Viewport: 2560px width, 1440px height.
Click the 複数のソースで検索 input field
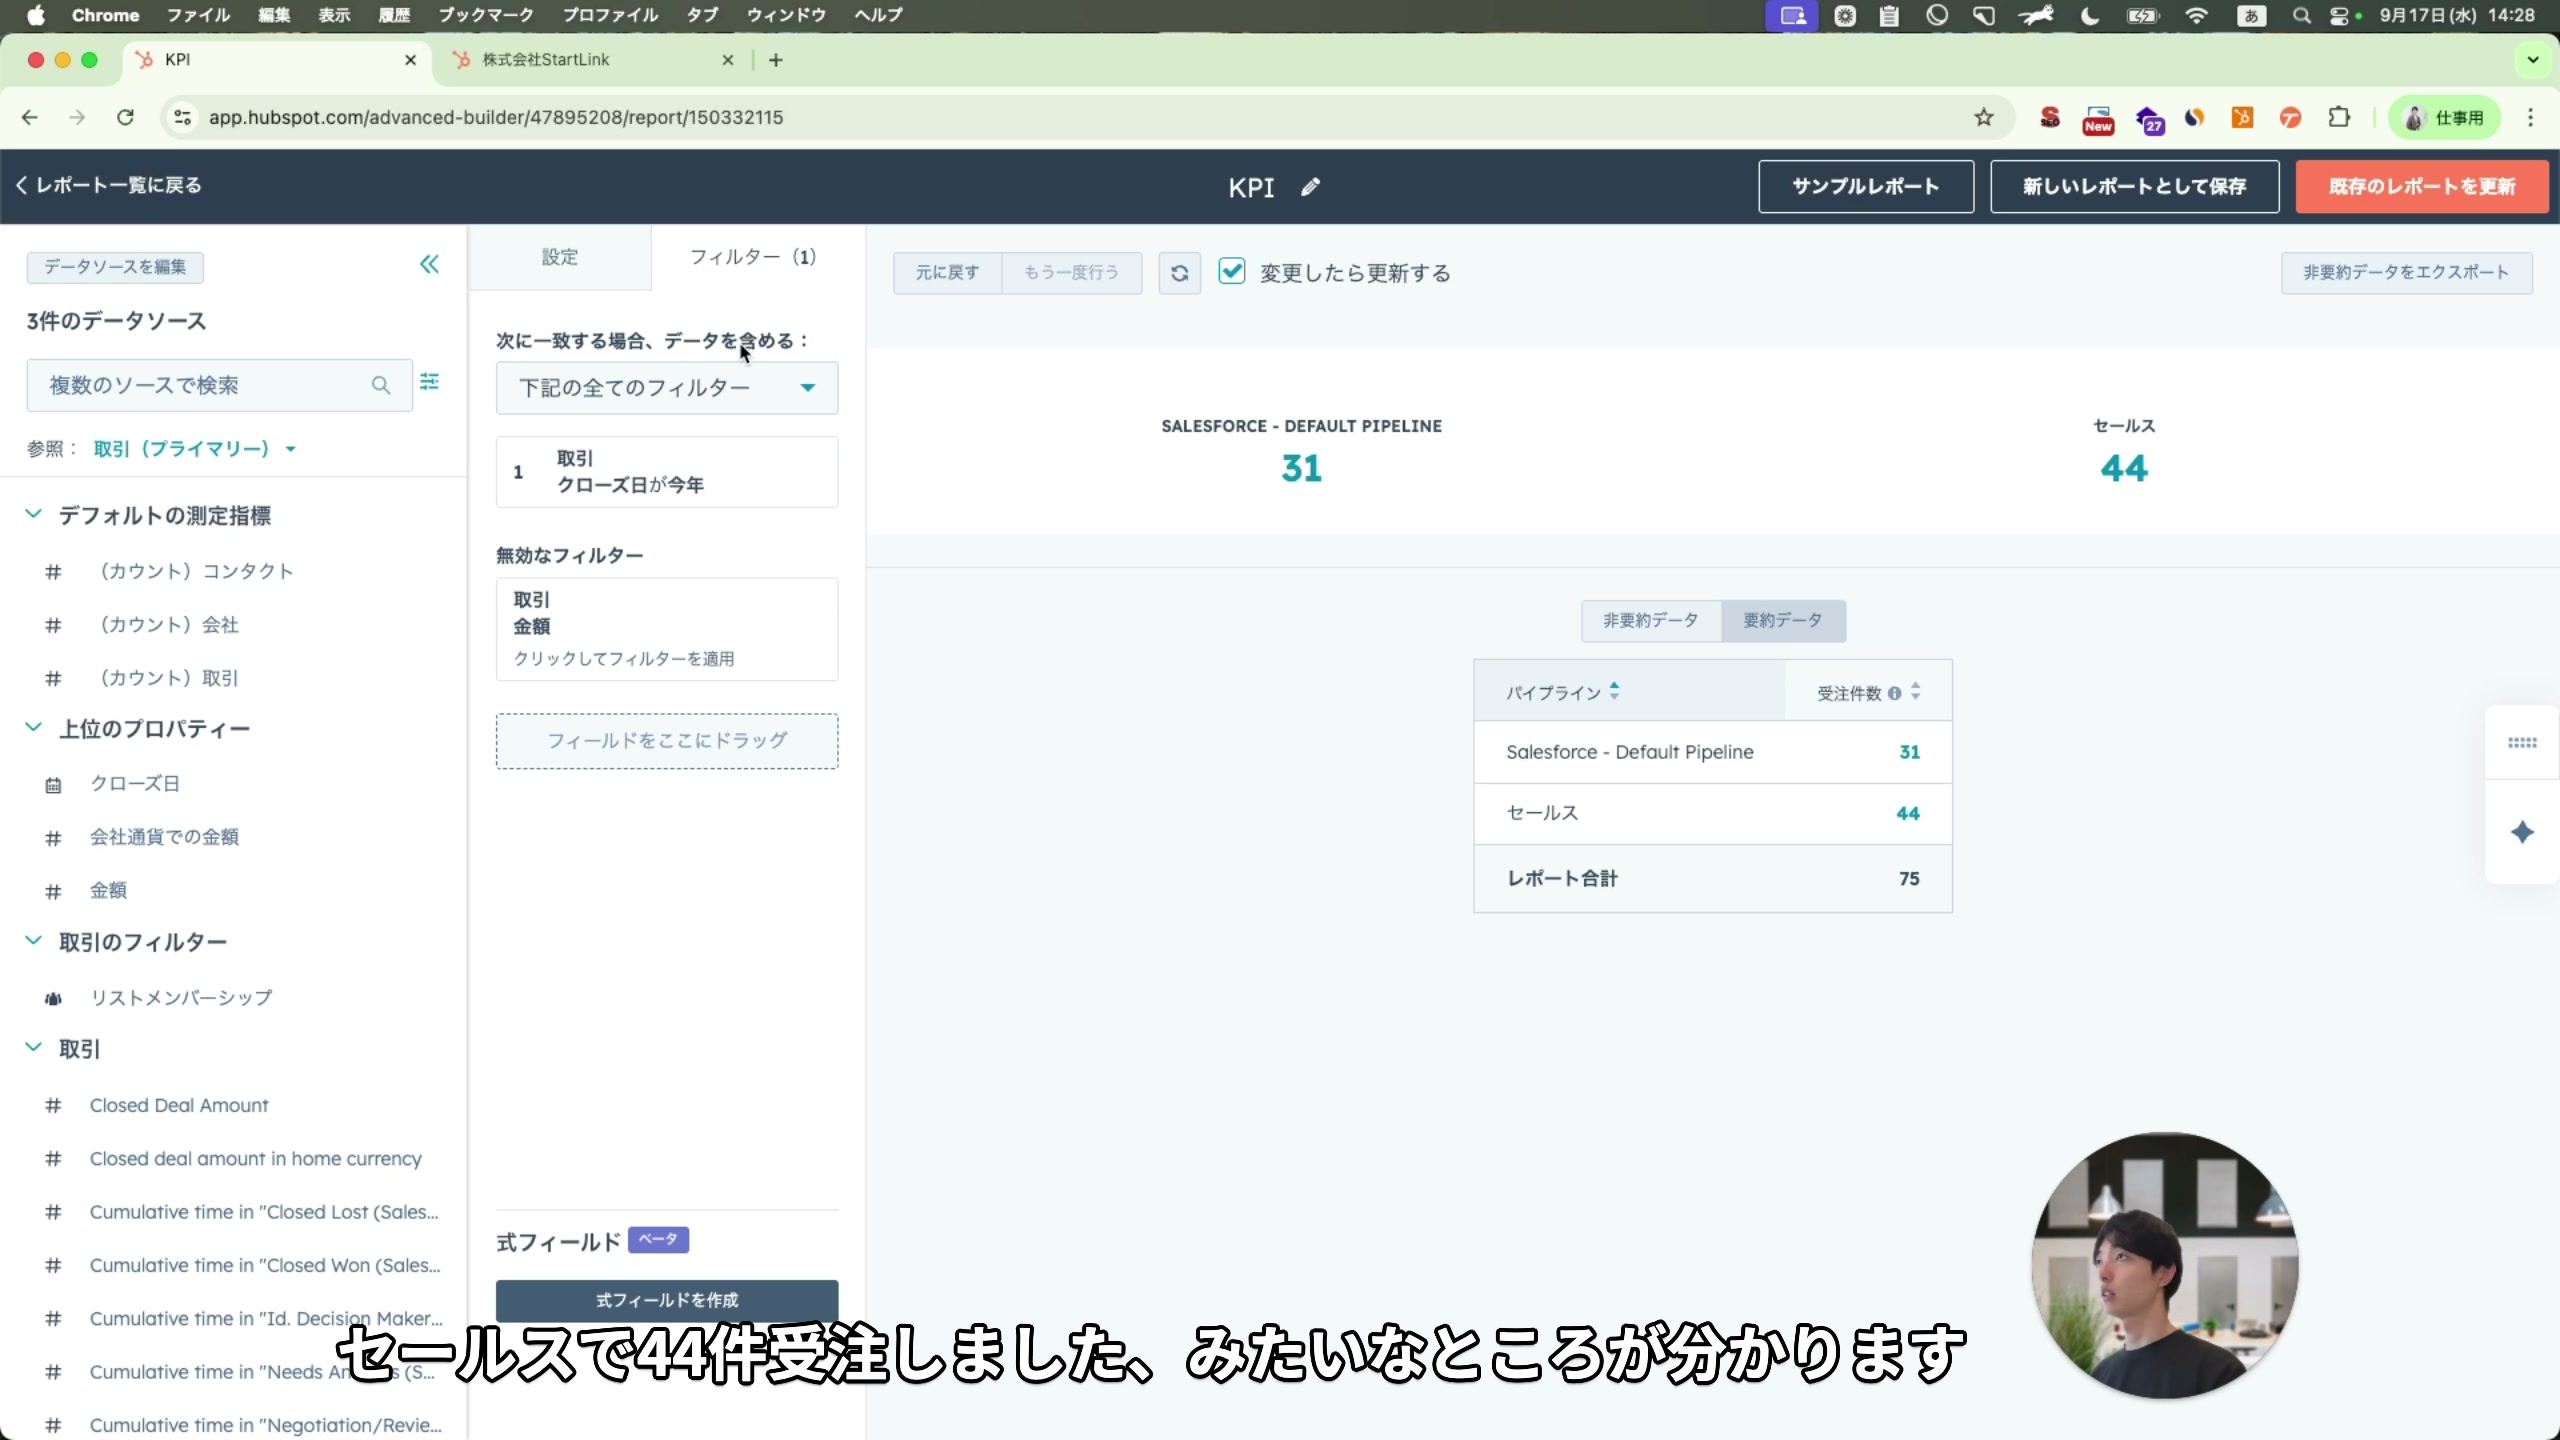click(x=200, y=384)
